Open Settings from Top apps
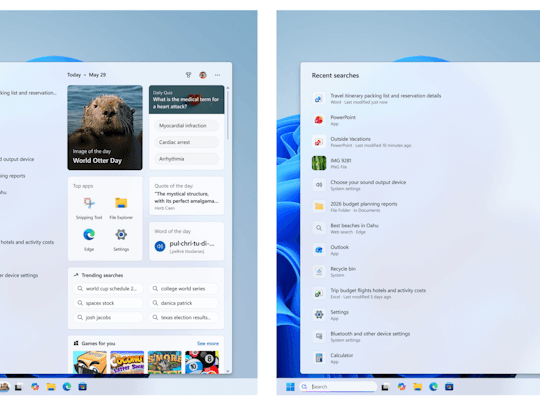Image resolution: width=540 pixels, height=405 pixels. tap(121, 239)
